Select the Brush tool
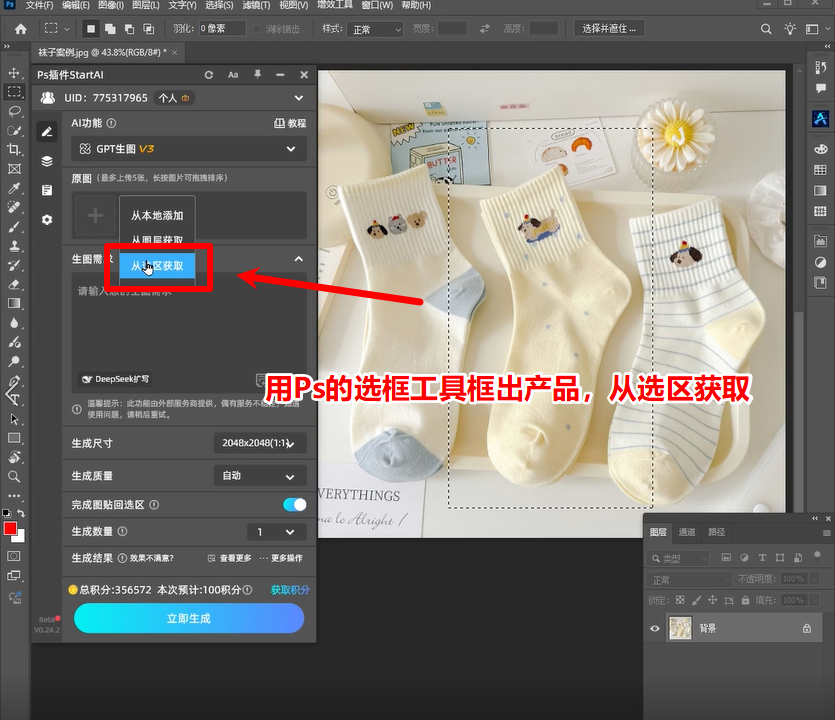The image size is (835, 720). (14, 226)
